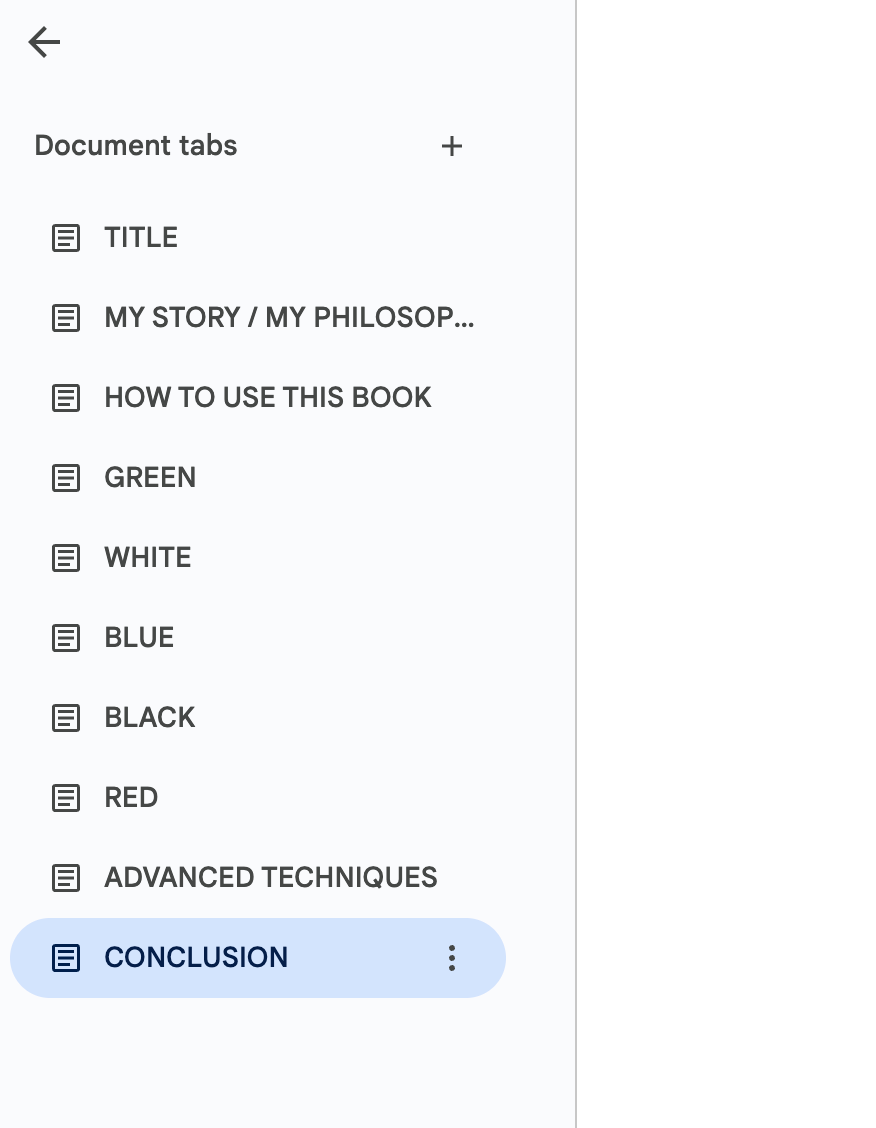Screen dimensions: 876x1128
Task: Select the highlighted CONCLUSION tab
Action: (x=257, y=958)
